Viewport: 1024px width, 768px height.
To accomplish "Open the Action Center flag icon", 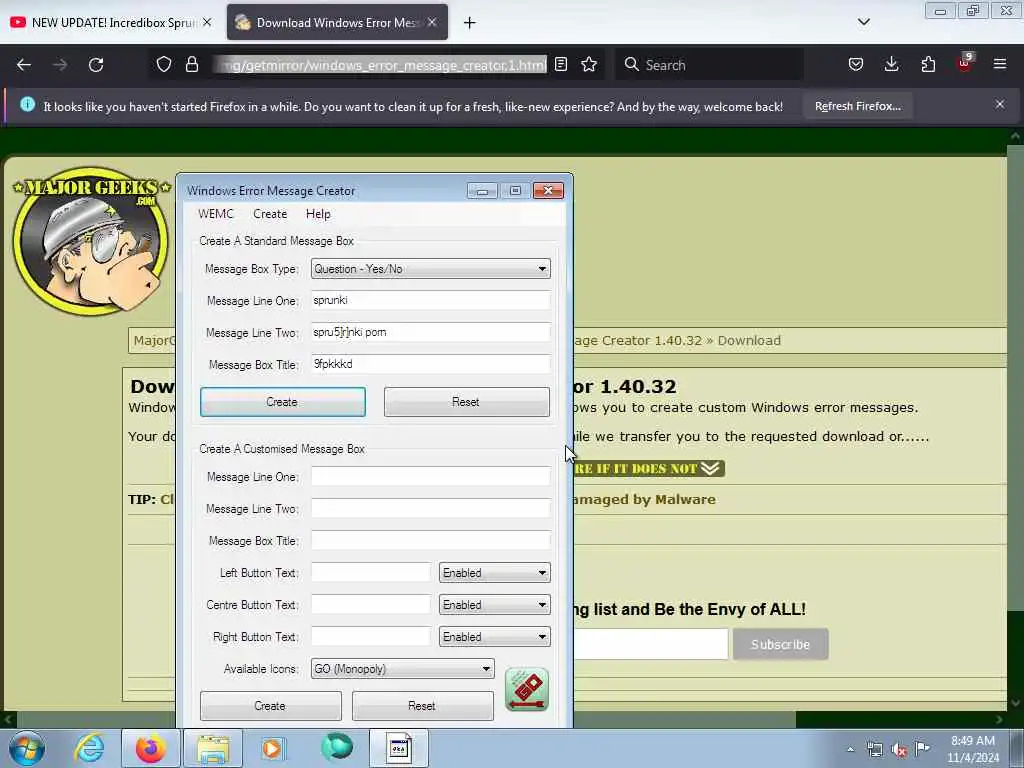I will pyautogui.click(x=922, y=748).
